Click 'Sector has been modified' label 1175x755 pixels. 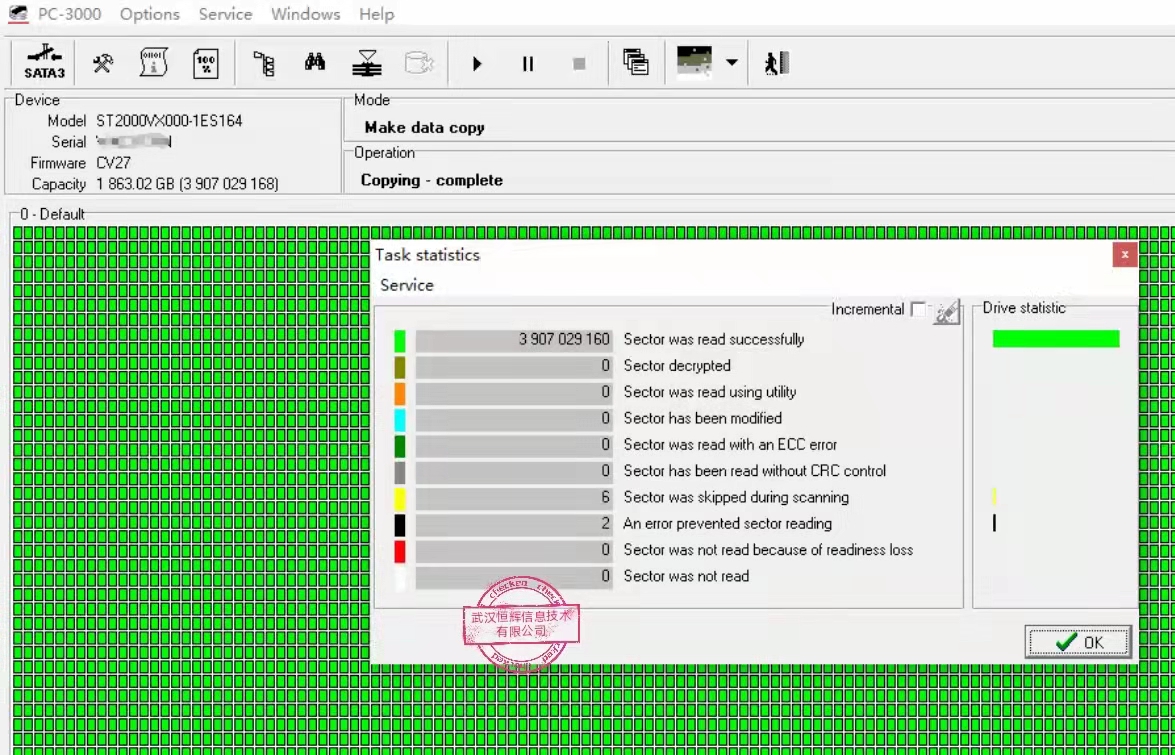[702, 418]
